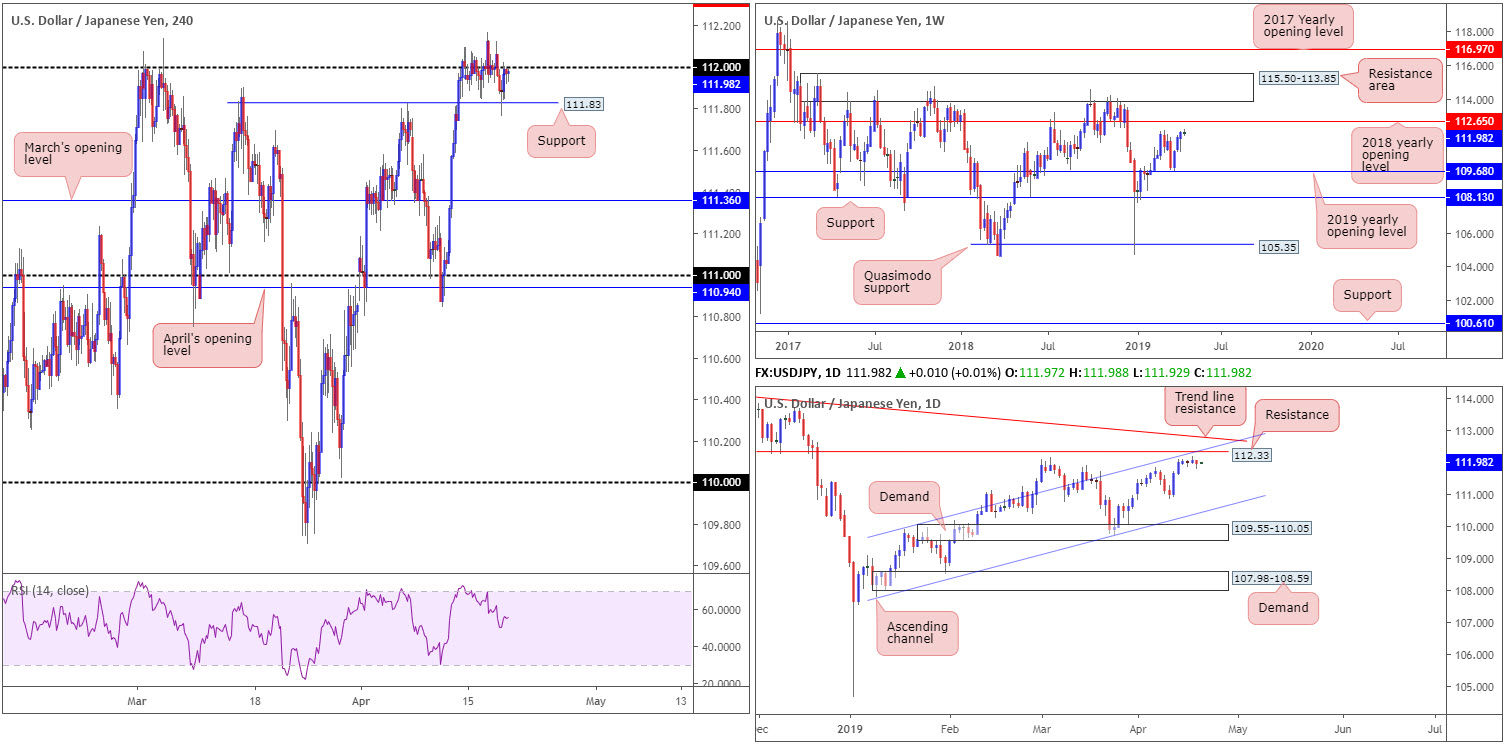The height and width of the screenshot is (746, 1506).
Task: Click the '2018 yearly opening level' callout
Action: 1397,155
